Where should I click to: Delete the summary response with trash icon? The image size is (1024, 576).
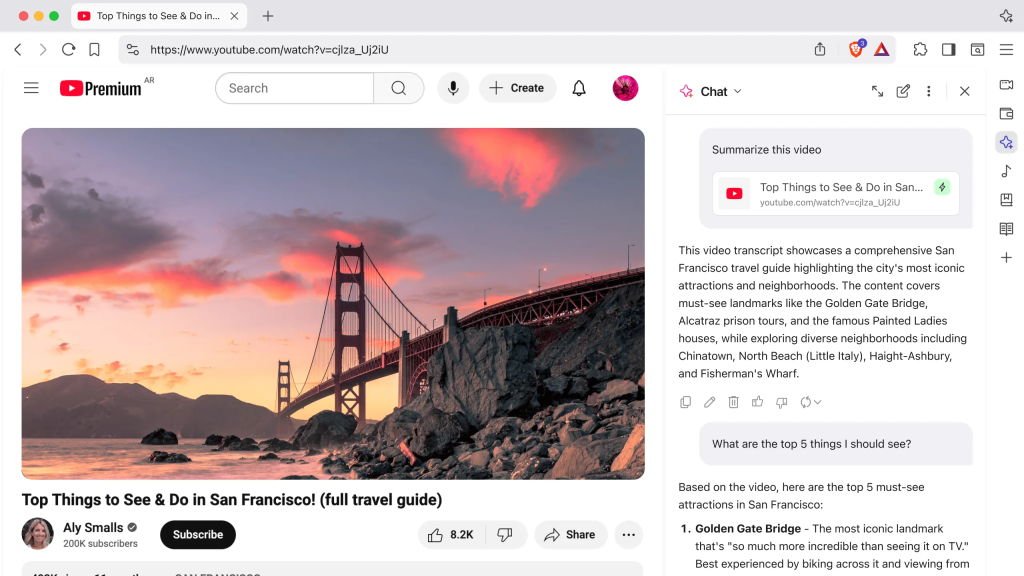733,402
